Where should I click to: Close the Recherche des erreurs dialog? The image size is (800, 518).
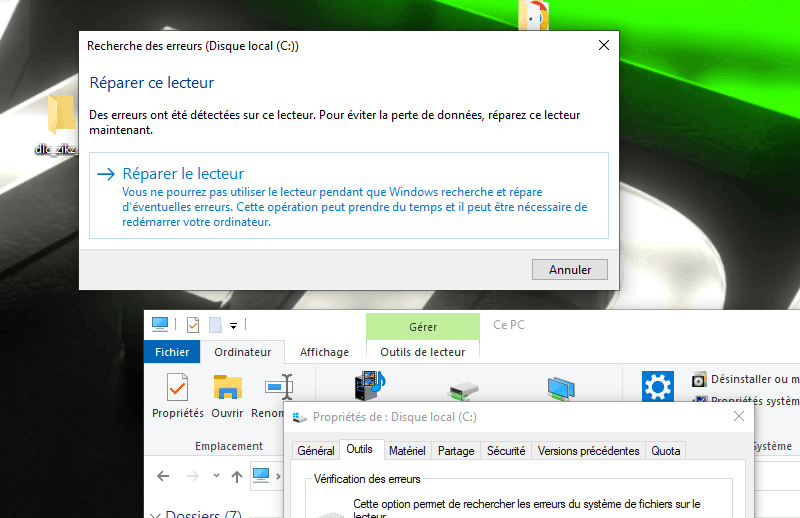click(x=604, y=45)
